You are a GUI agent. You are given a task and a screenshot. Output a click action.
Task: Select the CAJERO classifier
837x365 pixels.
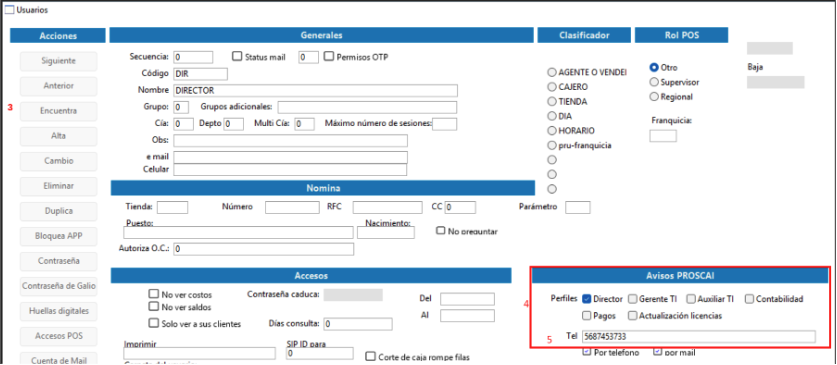click(552, 86)
